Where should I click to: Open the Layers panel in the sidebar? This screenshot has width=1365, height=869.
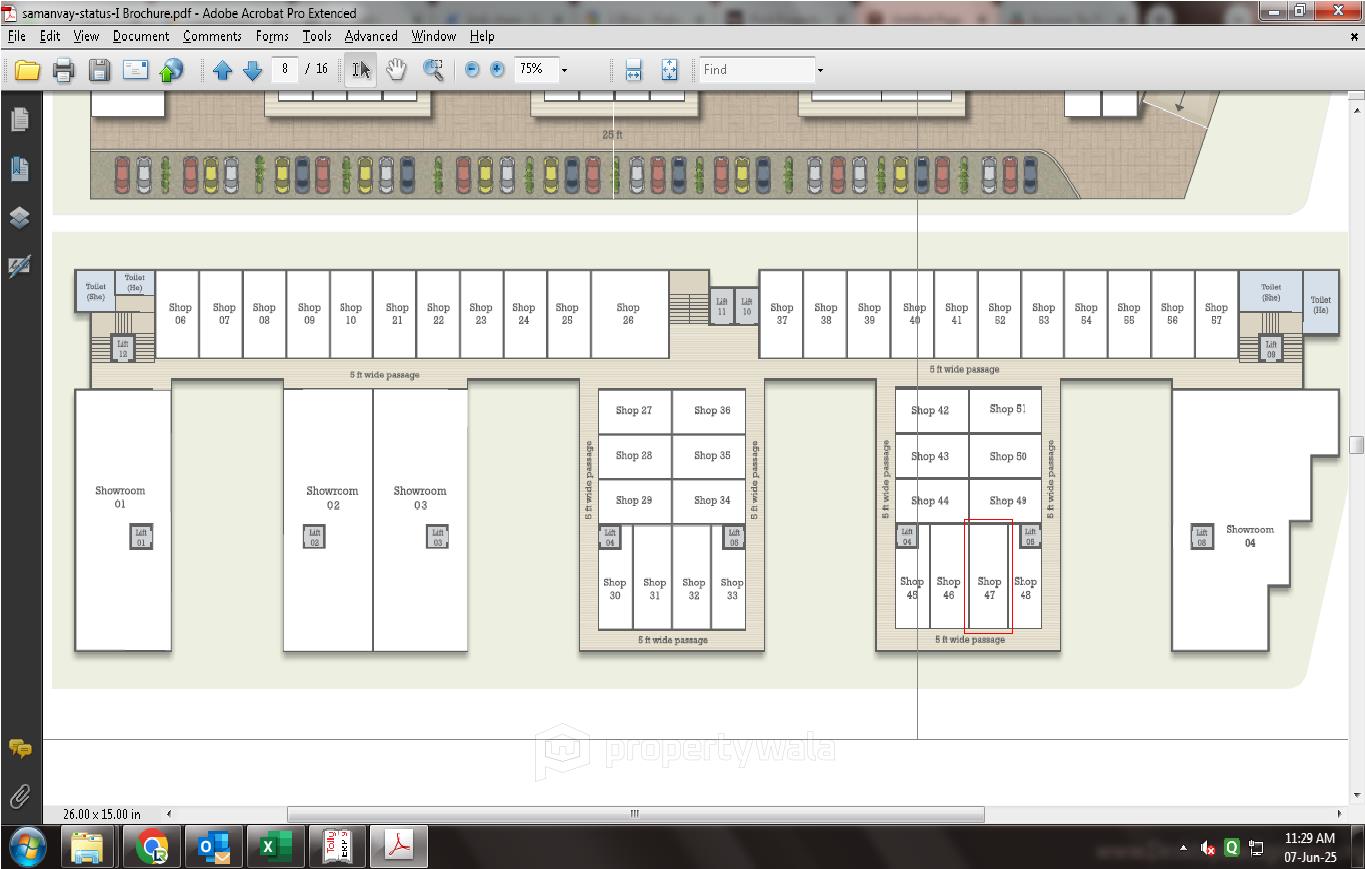click(19, 217)
